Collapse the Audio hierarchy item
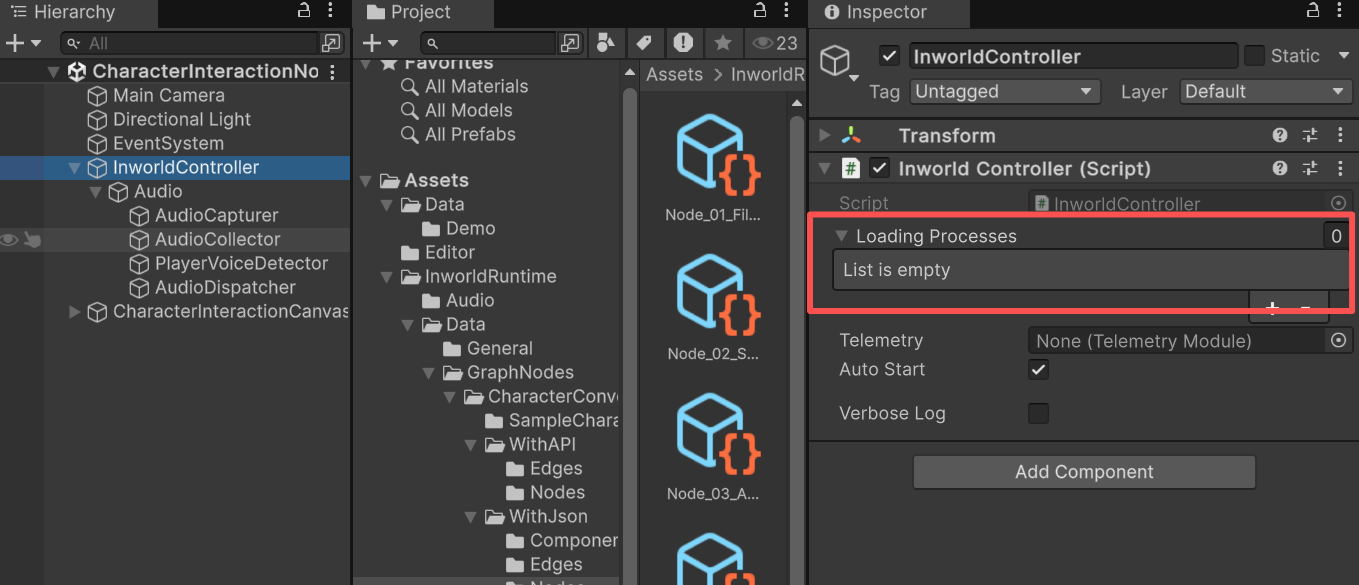Screen dimensions: 1359x585 click(x=95, y=192)
